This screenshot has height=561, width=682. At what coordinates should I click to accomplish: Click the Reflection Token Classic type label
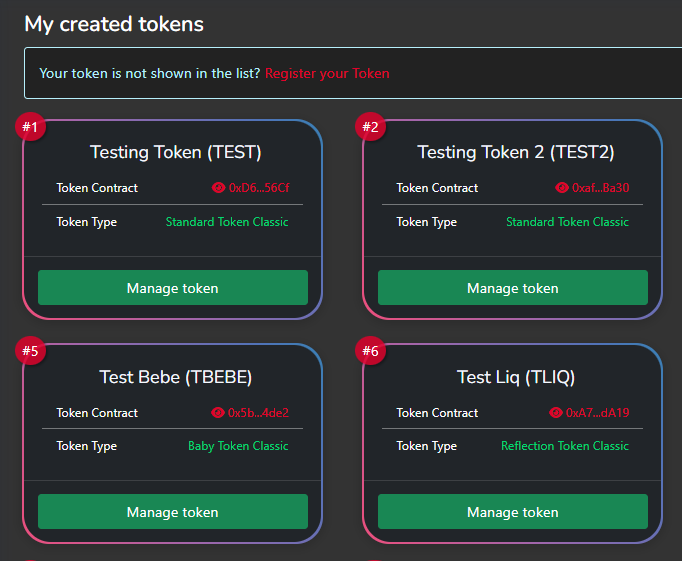pos(565,446)
